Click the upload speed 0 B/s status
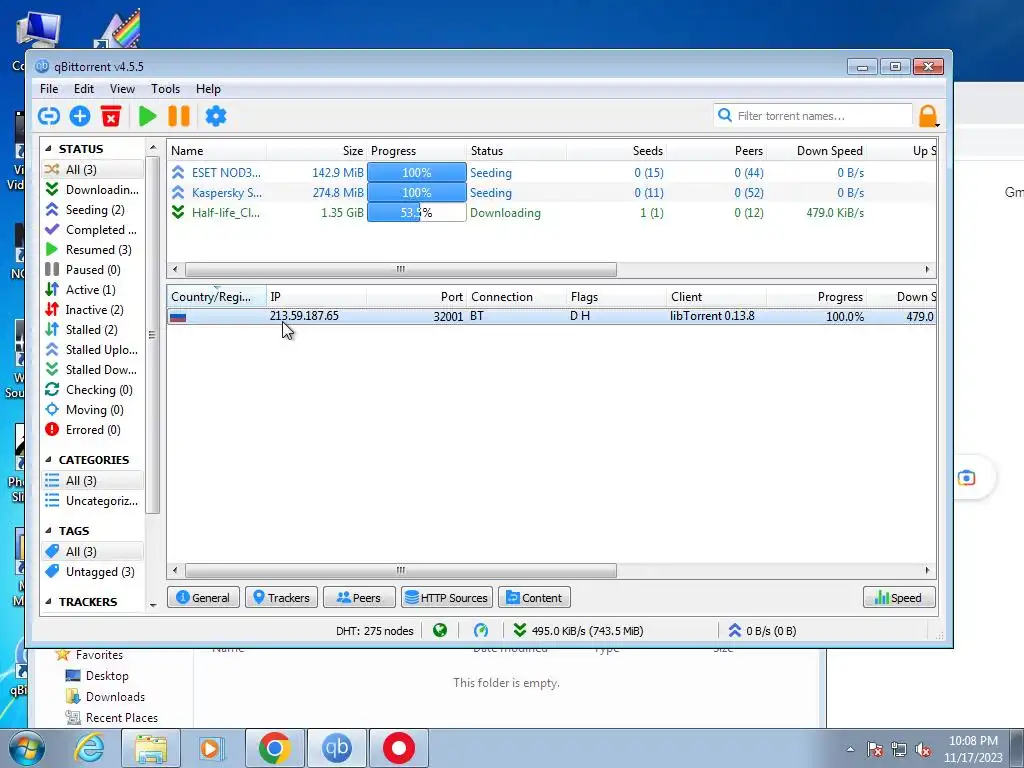The height and width of the screenshot is (768, 1024). 765,631
